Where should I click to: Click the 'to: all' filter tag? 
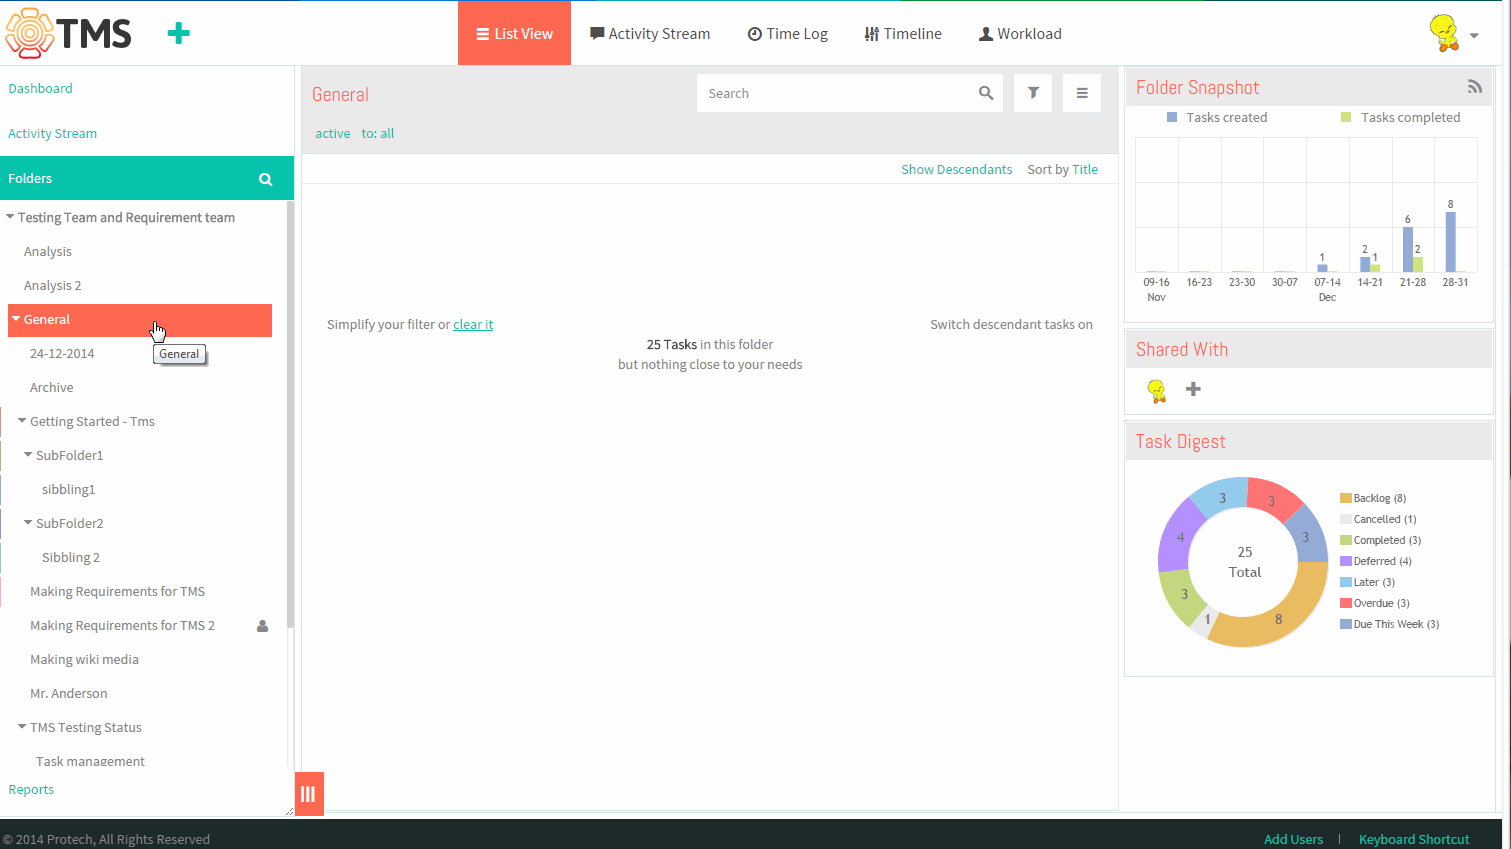(378, 133)
